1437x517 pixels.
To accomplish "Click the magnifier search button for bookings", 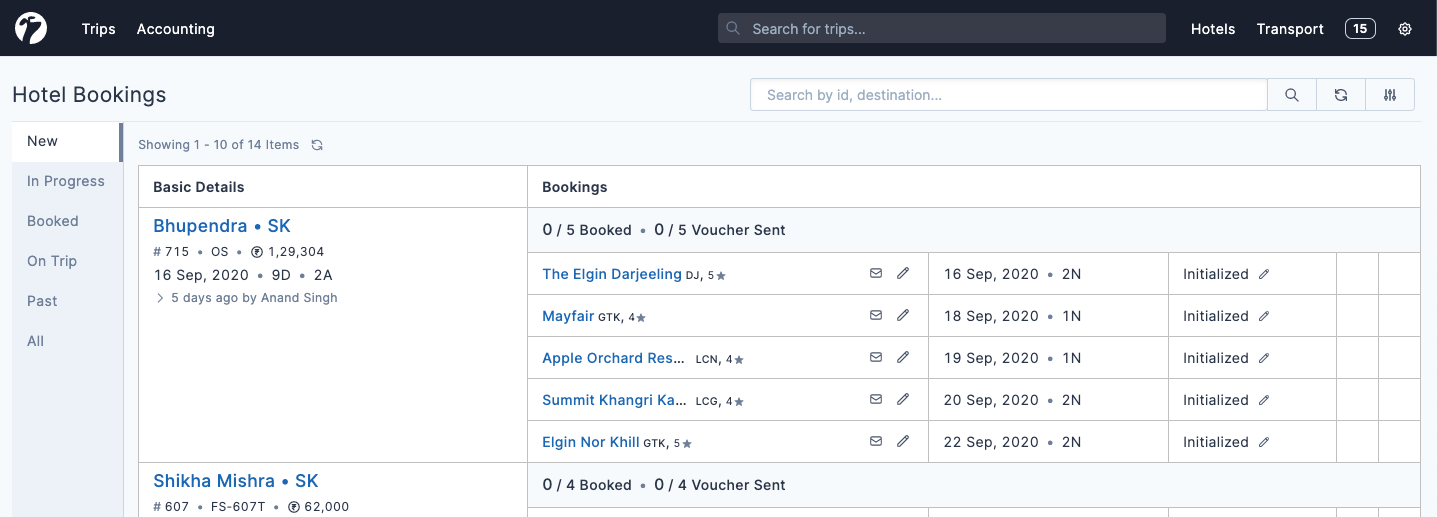I will click(x=1292, y=95).
